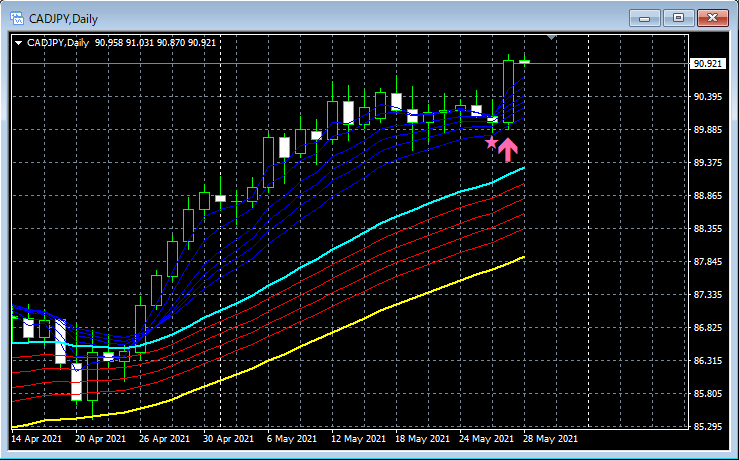The height and width of the screenshot is (460, 740).
Task: Click the 14 Apr 2021 date label
Action: (x=36, y=439)
